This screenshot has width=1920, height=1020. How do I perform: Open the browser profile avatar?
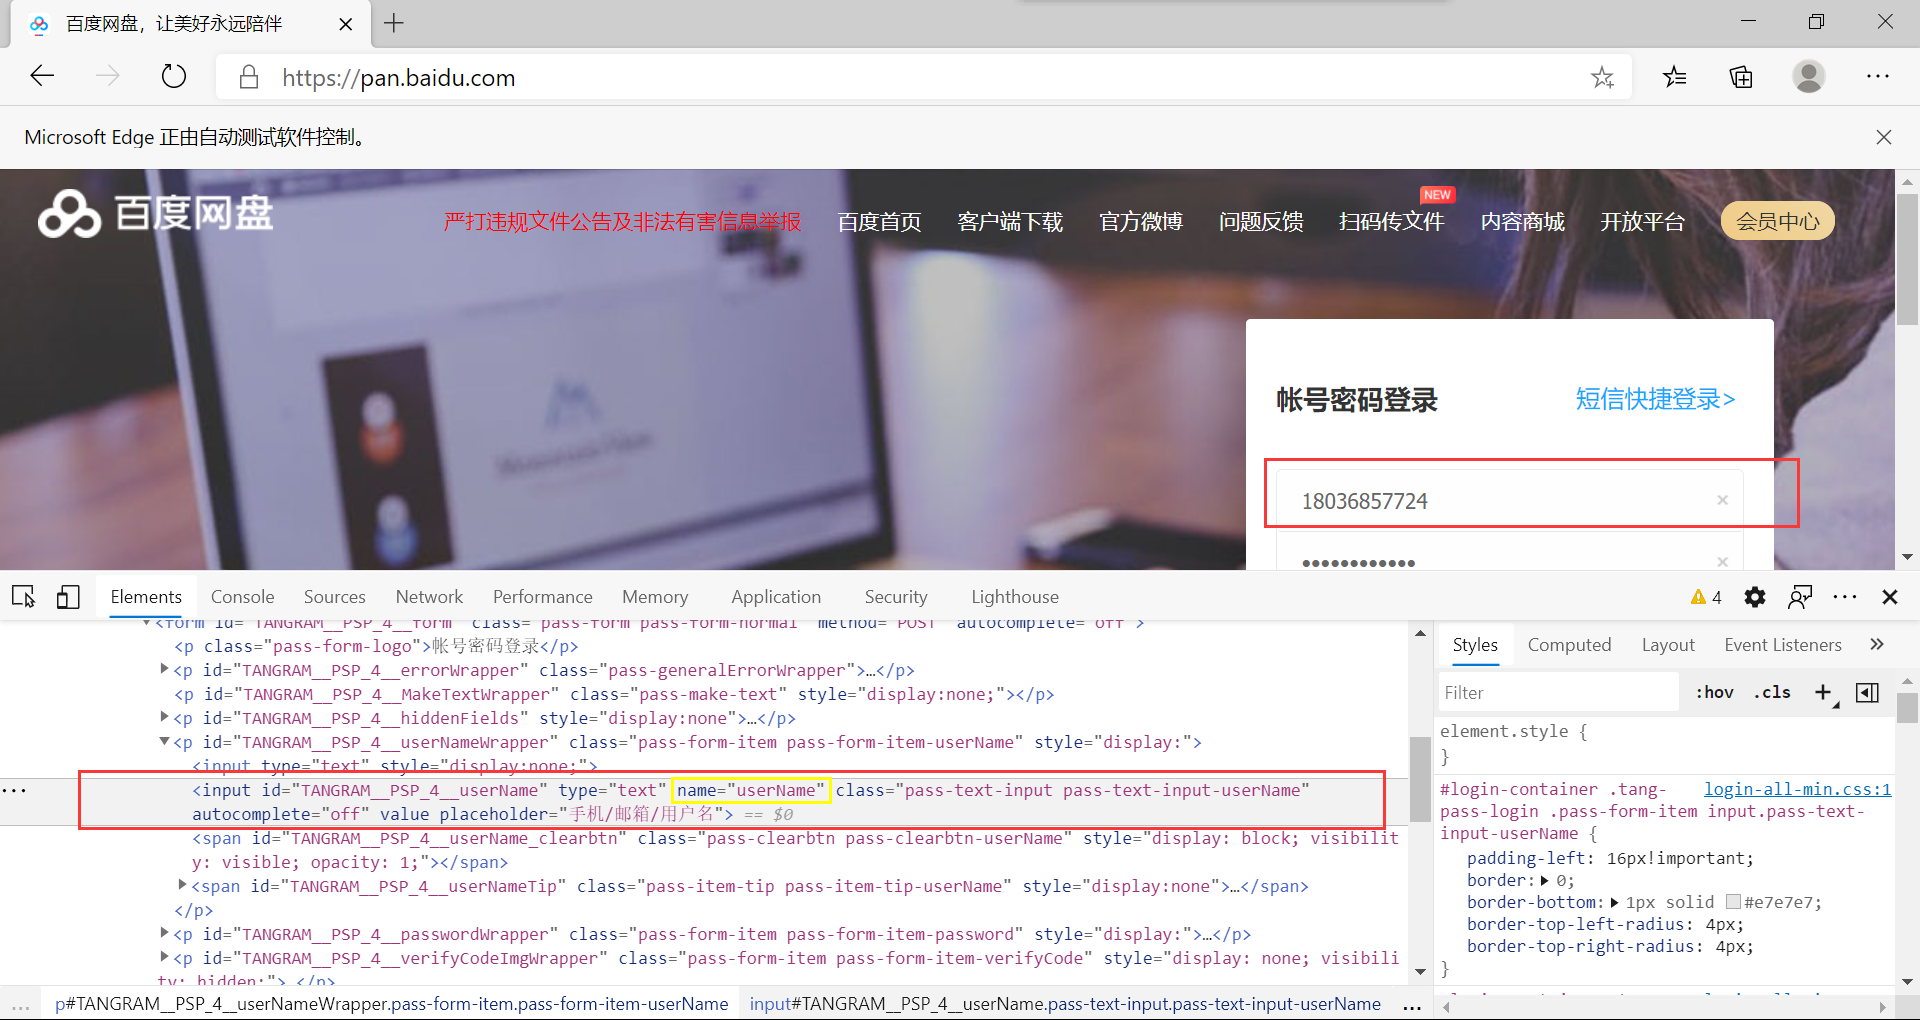[1808, 76]
